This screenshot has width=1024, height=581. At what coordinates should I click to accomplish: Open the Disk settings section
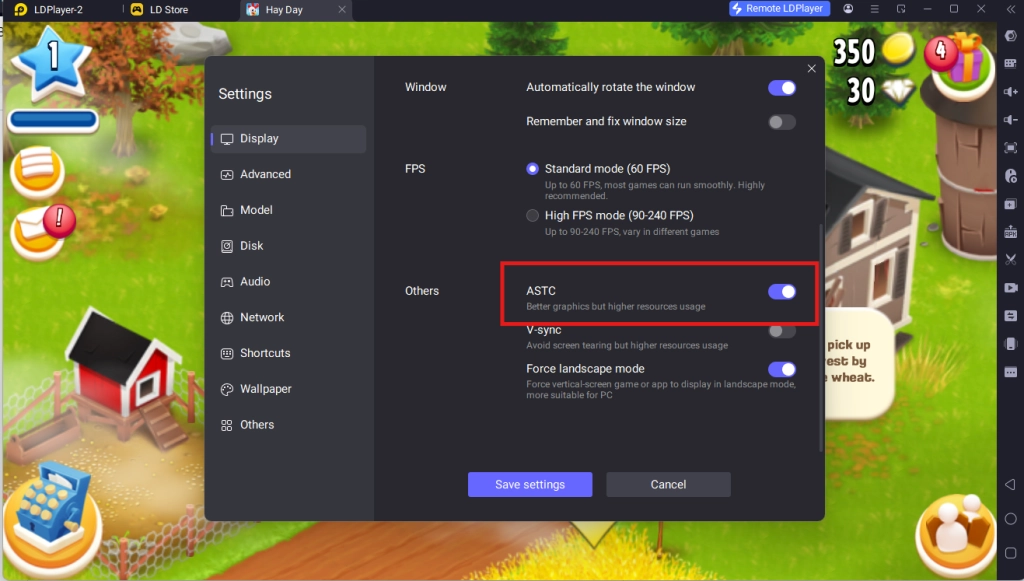click(288, 246)
